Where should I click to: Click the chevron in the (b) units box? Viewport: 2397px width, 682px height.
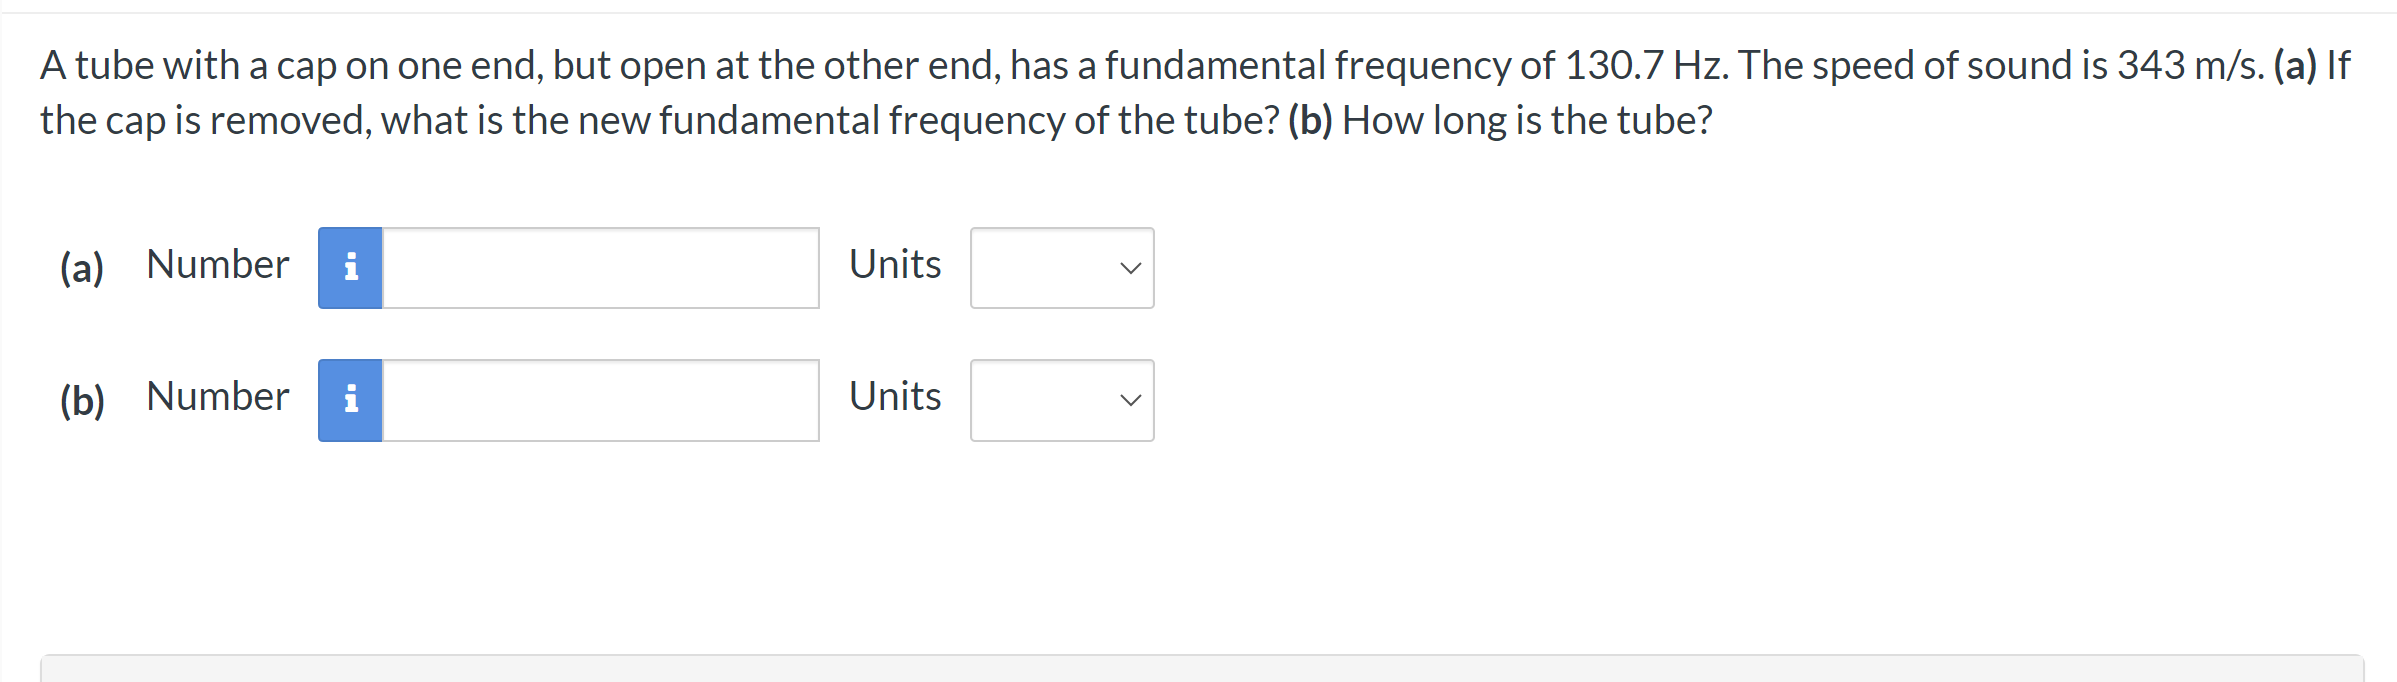point(1129,401)
